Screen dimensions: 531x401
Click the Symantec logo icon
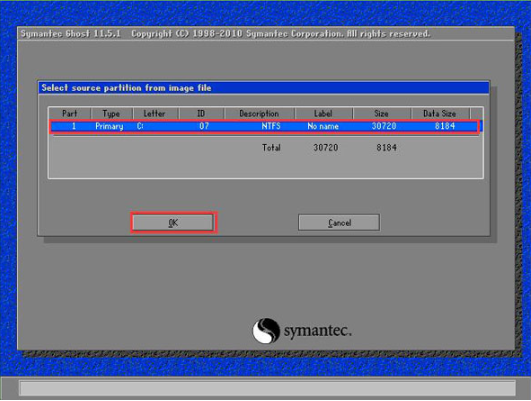pos(266,331)
